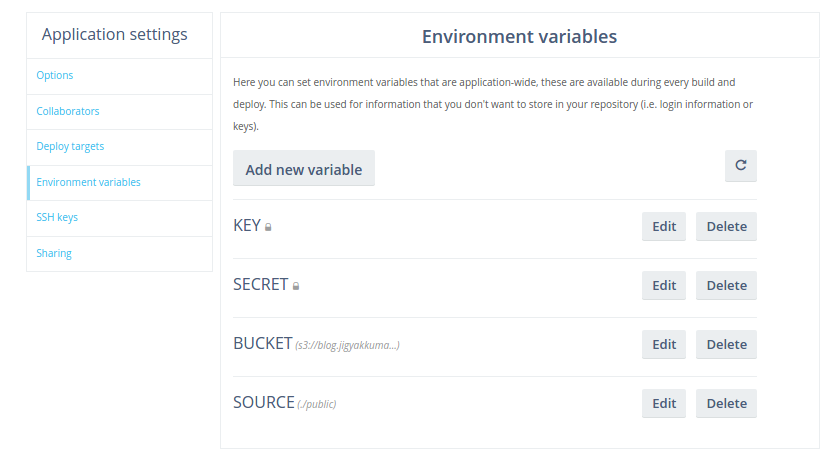Edit the KEY variable
The width and height of the screenshot is (835, 470).
pos(664,226)
